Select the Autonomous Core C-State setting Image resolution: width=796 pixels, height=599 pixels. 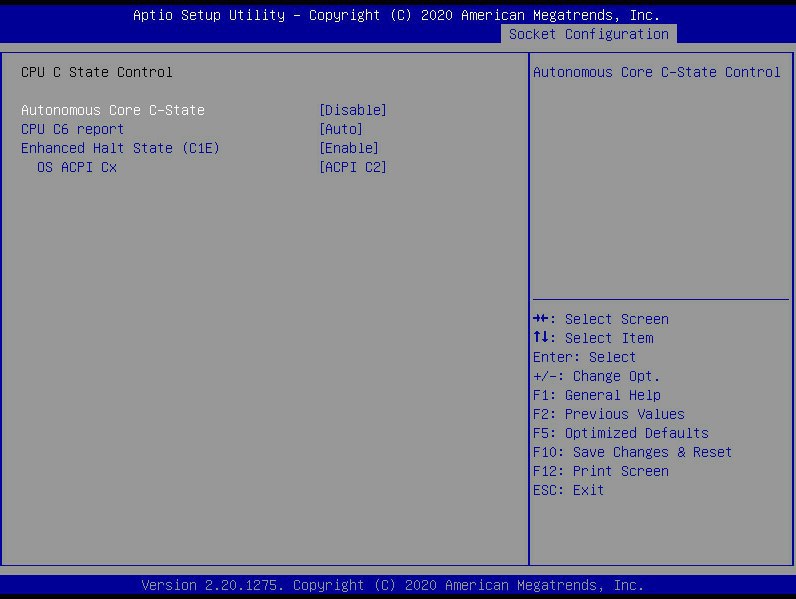(x=113, y=110)
